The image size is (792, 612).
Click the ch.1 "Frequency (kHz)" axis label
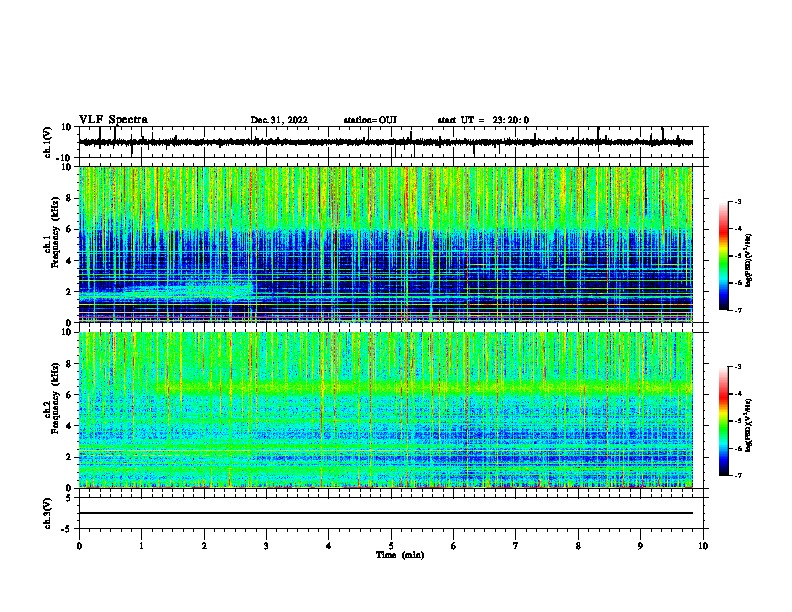click(x=55, y=232)
